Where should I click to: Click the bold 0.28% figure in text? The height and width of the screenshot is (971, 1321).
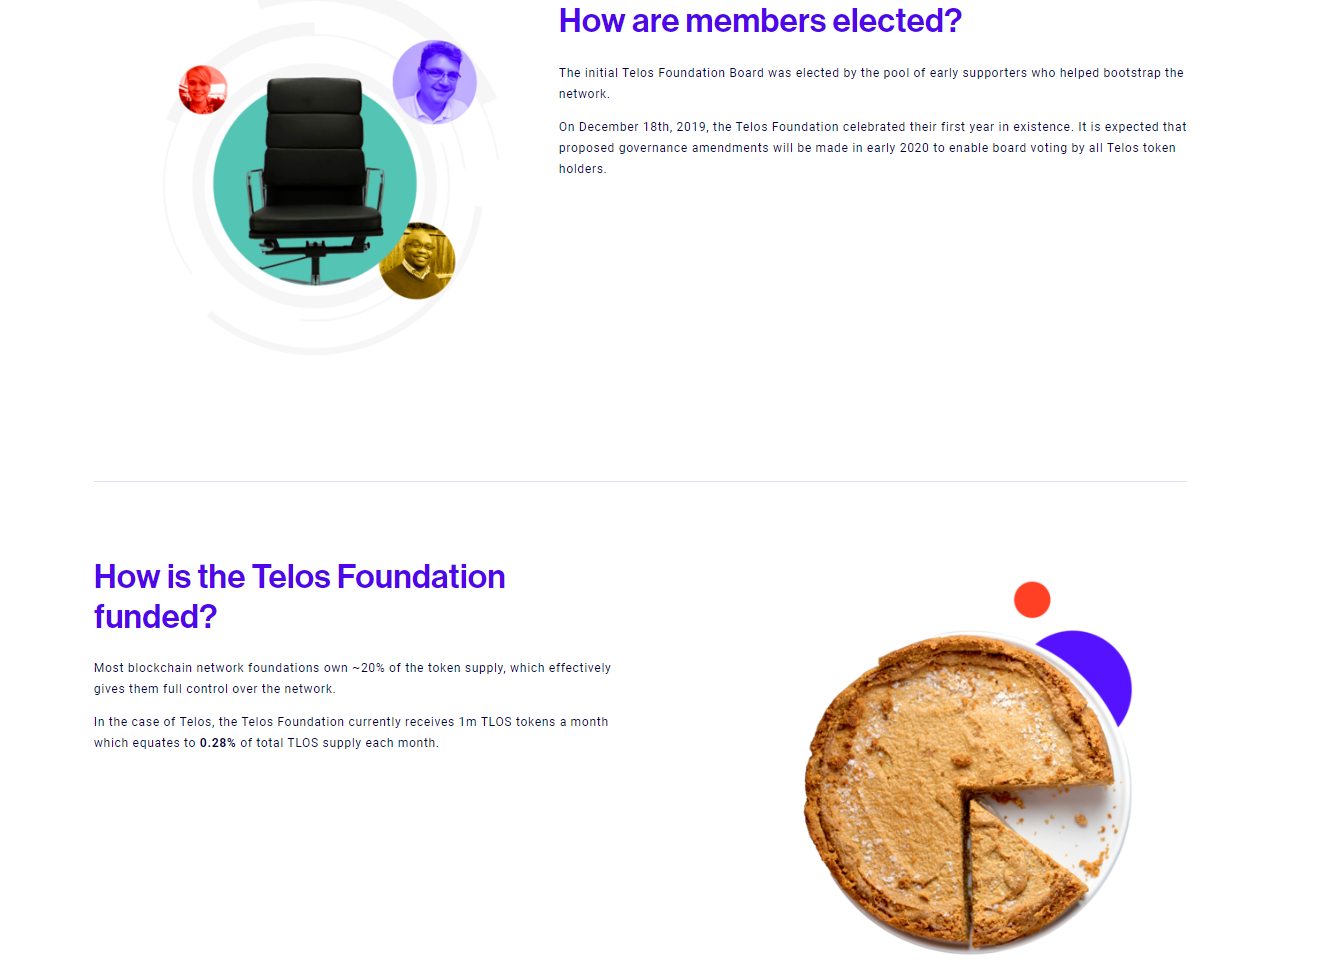click(x=217, y=743)
